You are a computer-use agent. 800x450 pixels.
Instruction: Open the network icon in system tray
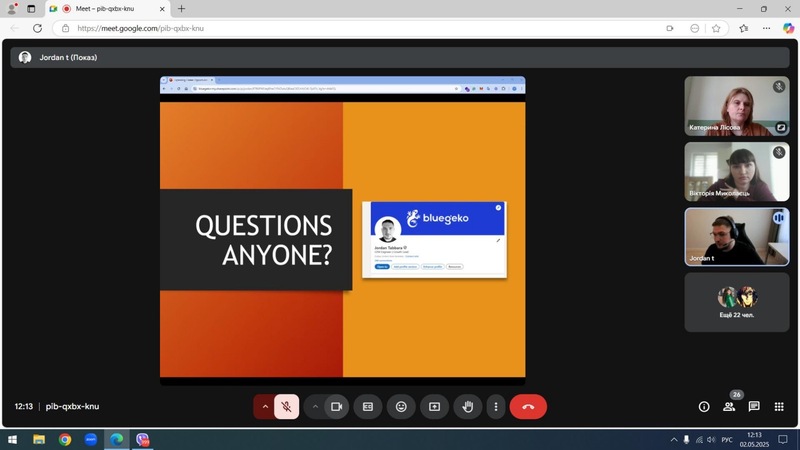click(699, 439)
